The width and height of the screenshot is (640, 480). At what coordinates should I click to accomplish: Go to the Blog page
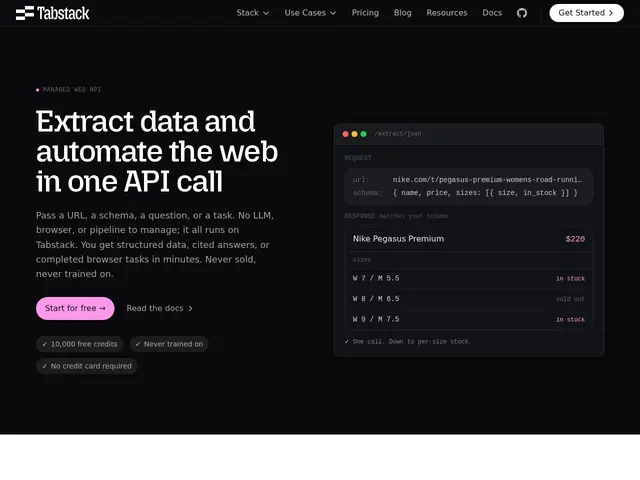point(402,13)
